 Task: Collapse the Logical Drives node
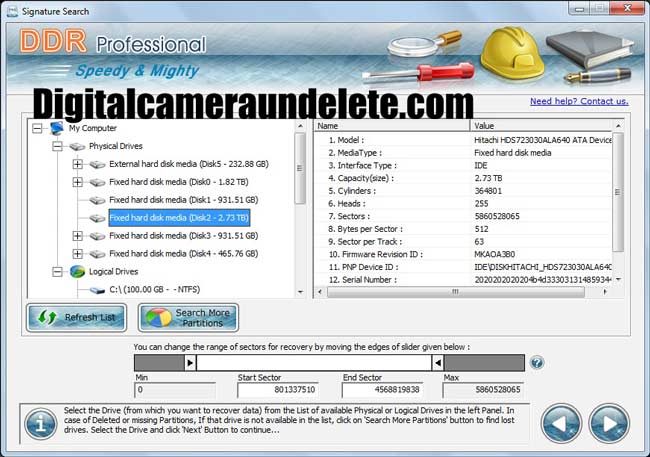click(x=57, y=272)
